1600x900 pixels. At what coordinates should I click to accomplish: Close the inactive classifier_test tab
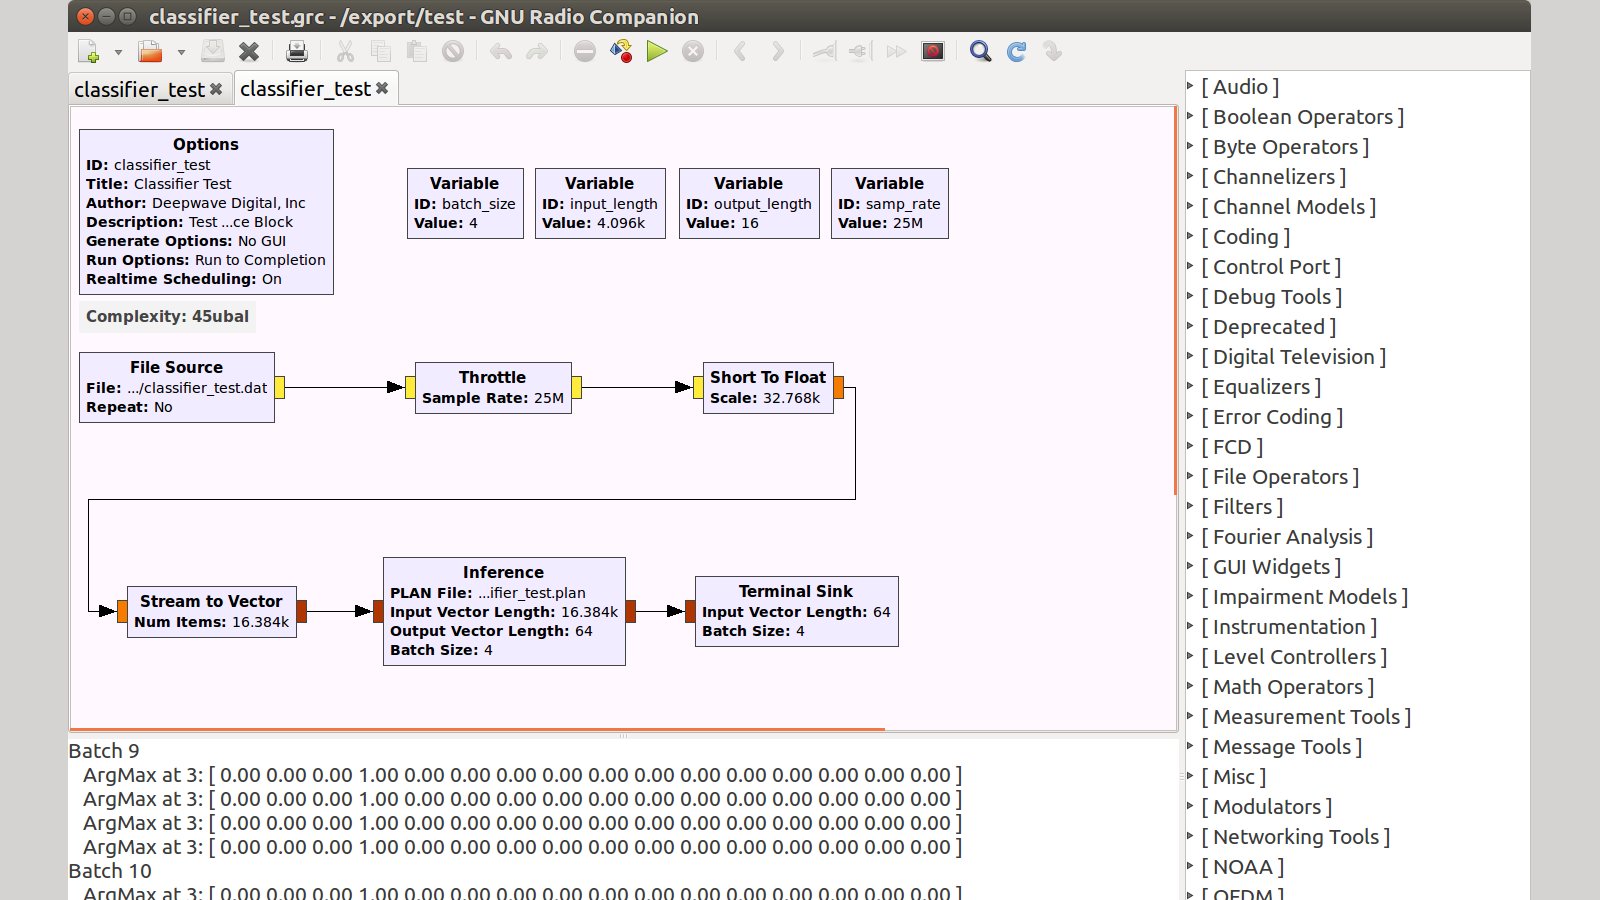[216, 89]
